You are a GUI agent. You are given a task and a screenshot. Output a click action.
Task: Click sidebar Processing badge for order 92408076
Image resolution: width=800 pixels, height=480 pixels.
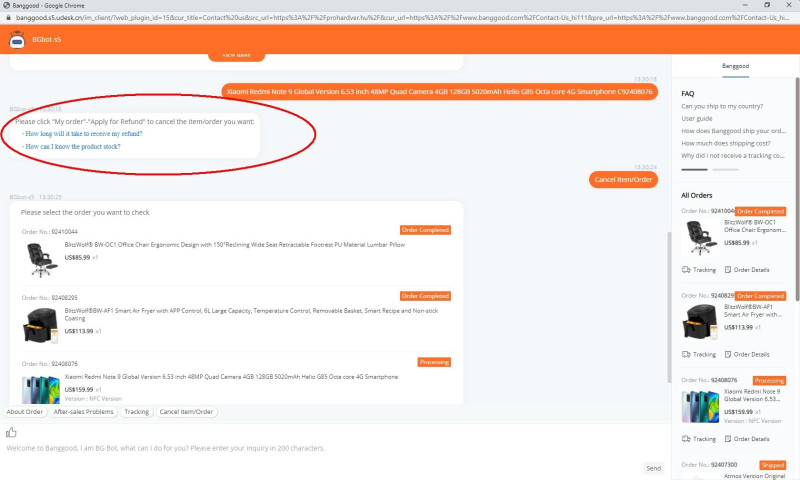coord(769,381)
